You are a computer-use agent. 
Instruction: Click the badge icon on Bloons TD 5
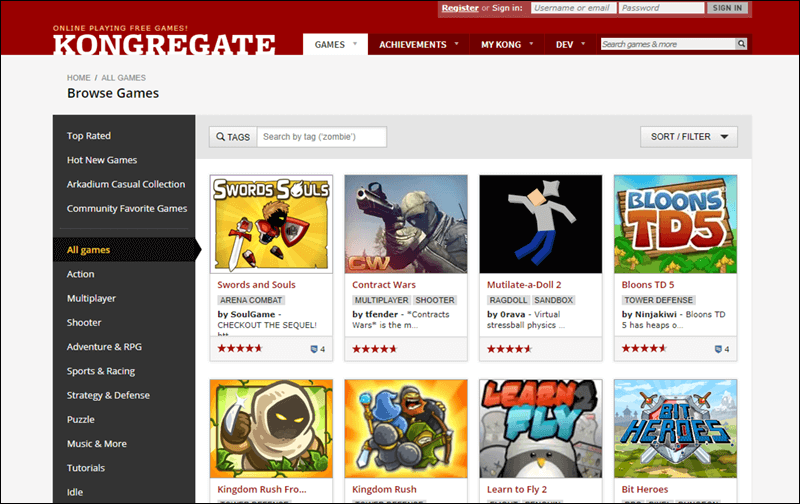pyautogui.click(x=718, y=349)
